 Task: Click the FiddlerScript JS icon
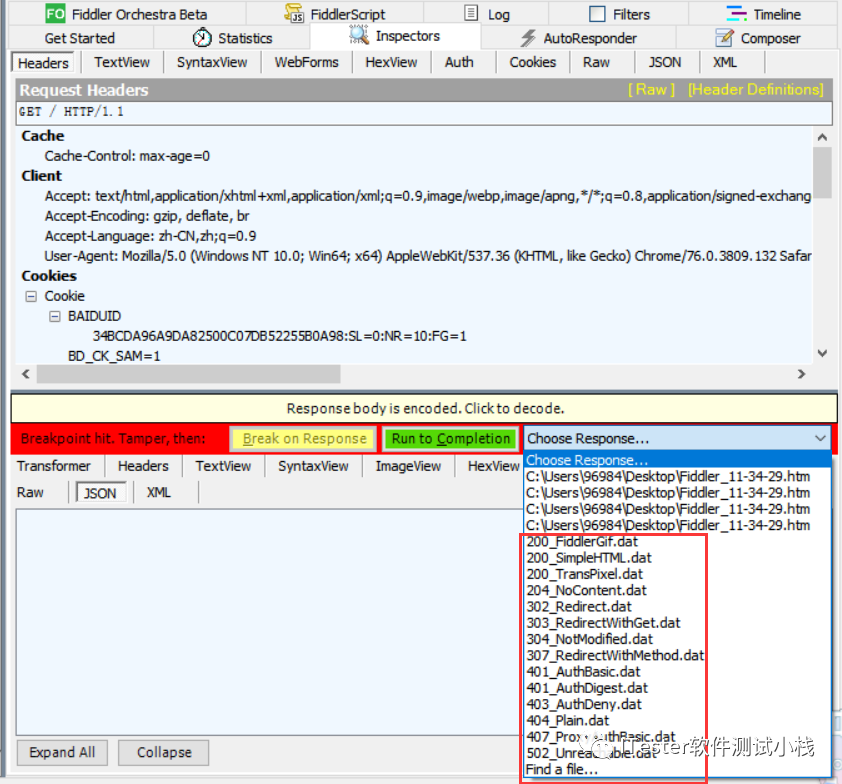294,13
